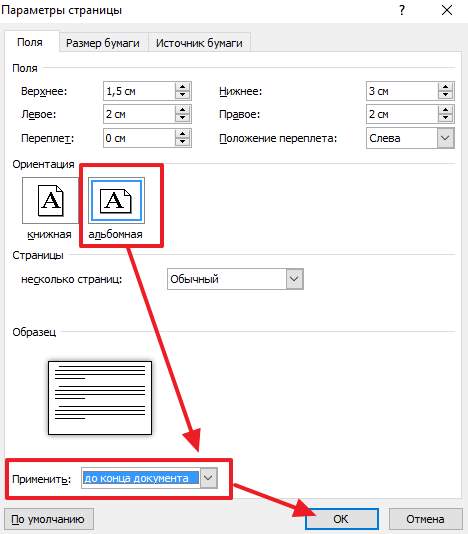
Task: Decrease the Правое margin with down arrow
Action: pos(446,118)
